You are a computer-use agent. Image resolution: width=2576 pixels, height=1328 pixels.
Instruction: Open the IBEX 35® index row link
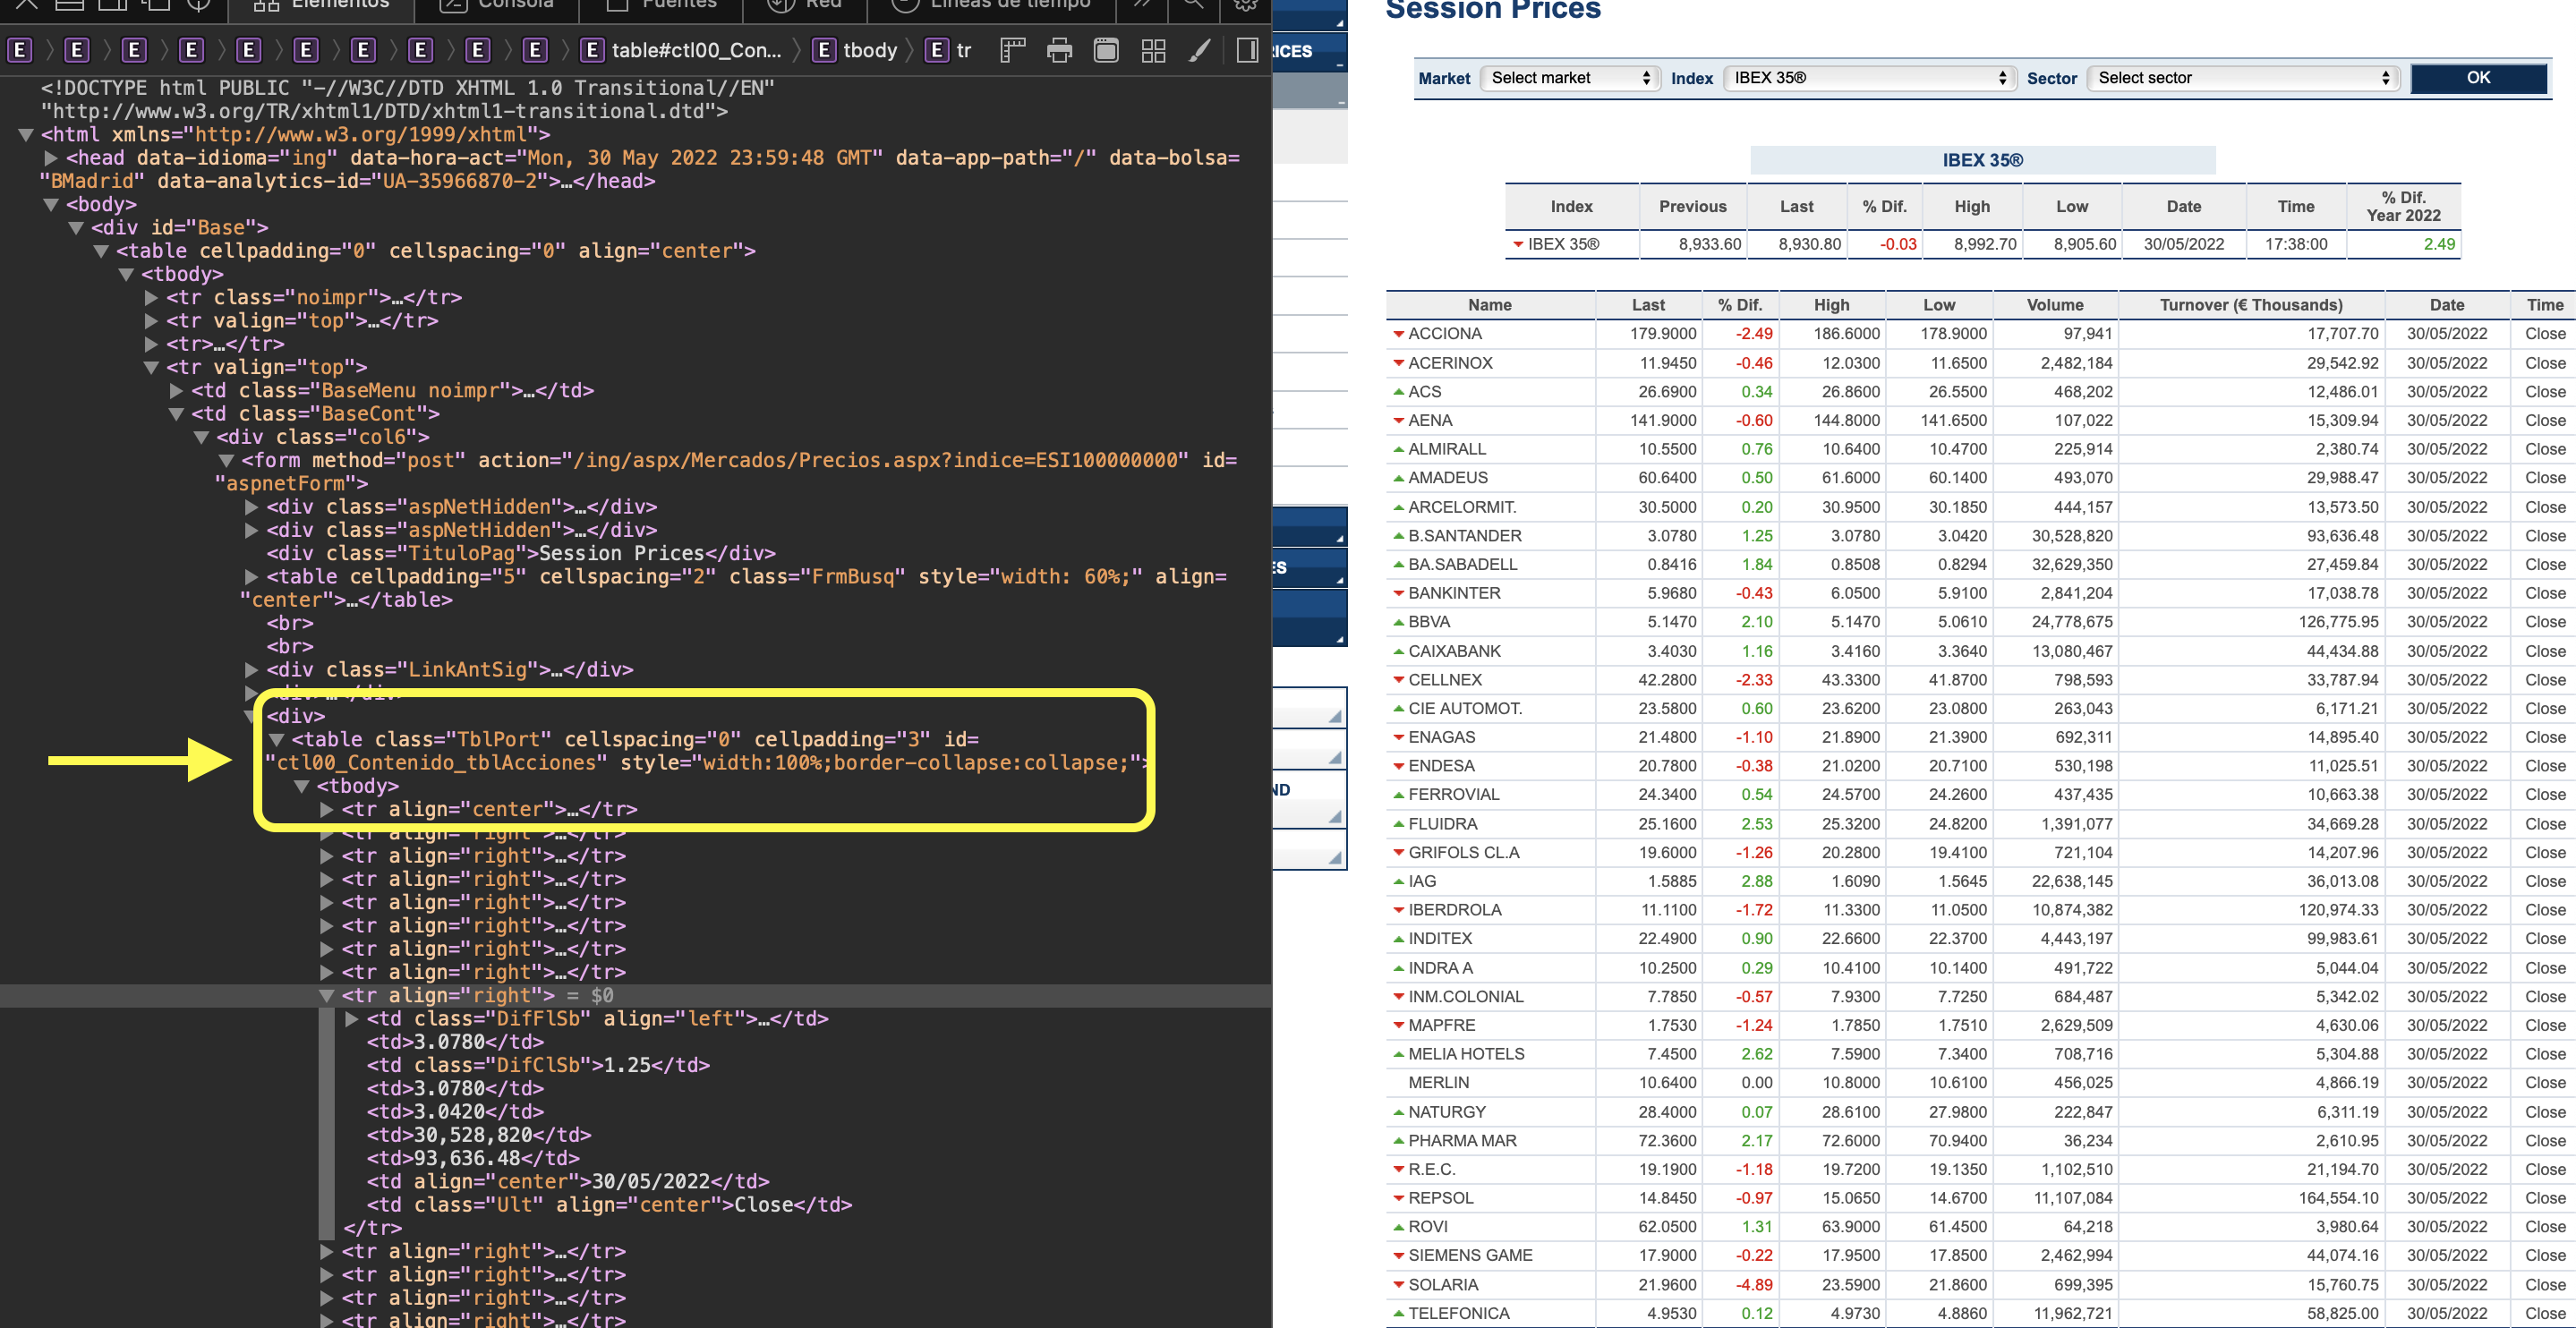pos(1563,244)
